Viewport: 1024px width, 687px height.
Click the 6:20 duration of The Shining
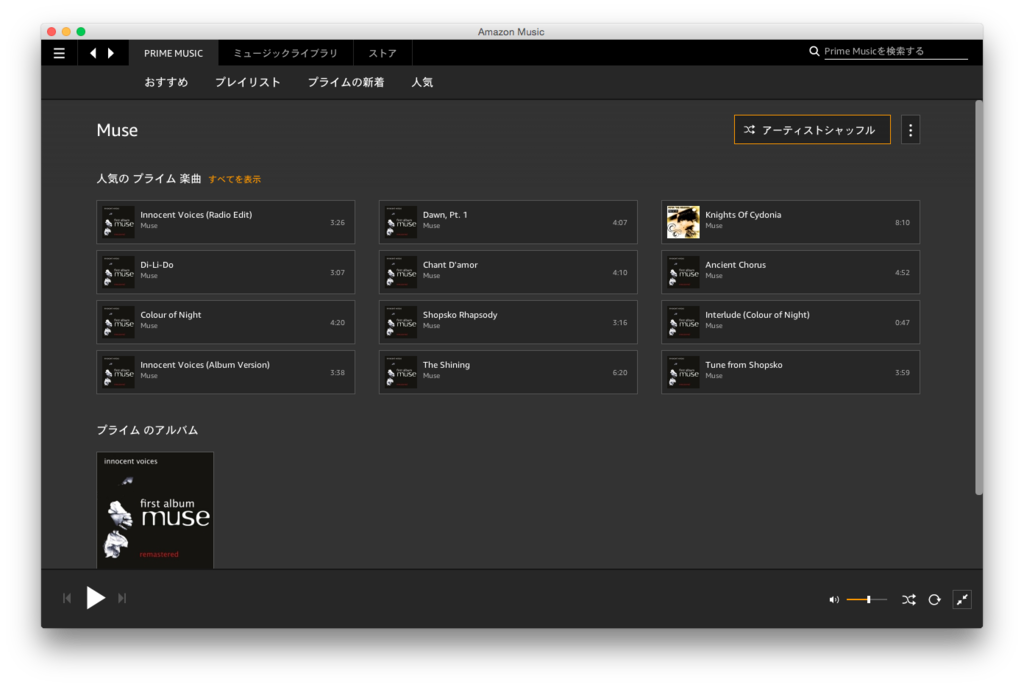(620, 373)
